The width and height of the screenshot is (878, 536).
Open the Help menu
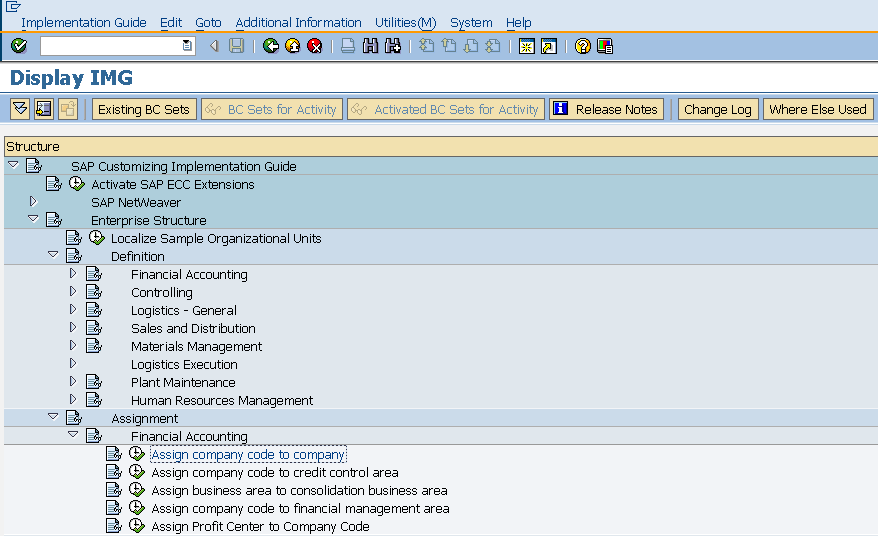point(519,22)
